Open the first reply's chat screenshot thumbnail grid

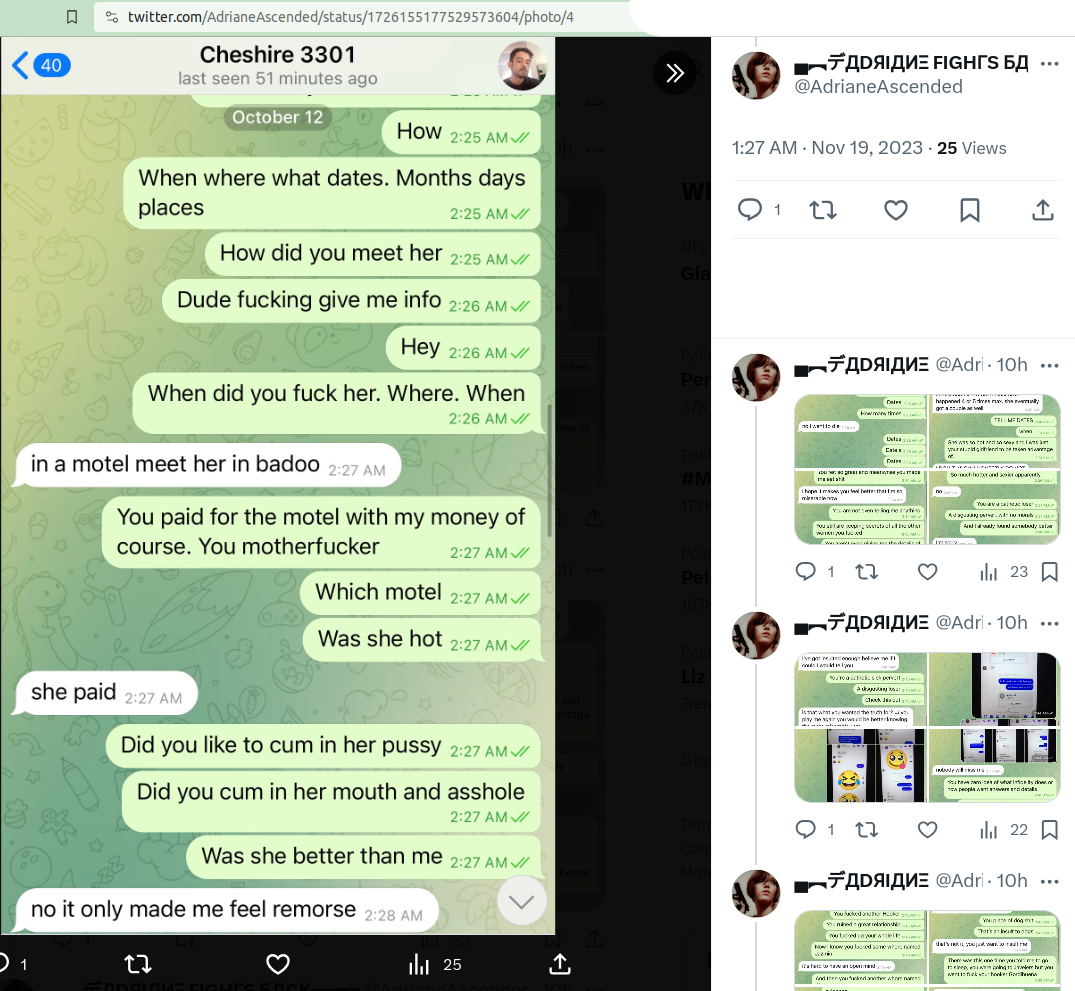click(927, 470)
